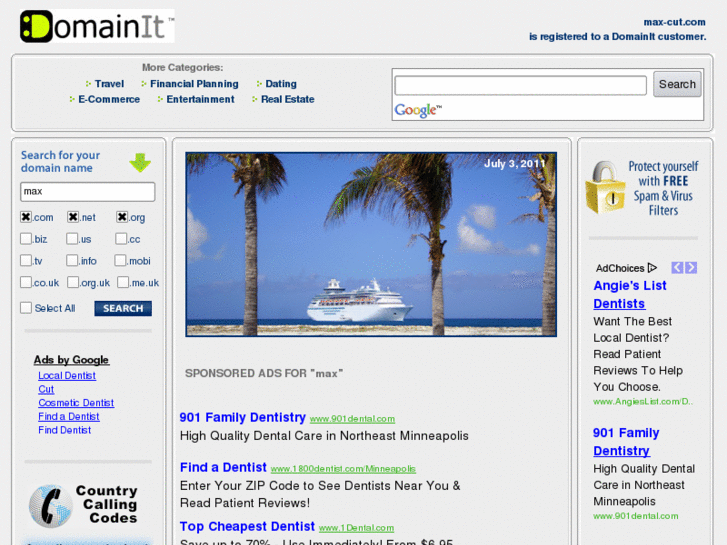The image size is (727, 545).
Task: Open the Financial Planning category
Action: coord(194,84)
